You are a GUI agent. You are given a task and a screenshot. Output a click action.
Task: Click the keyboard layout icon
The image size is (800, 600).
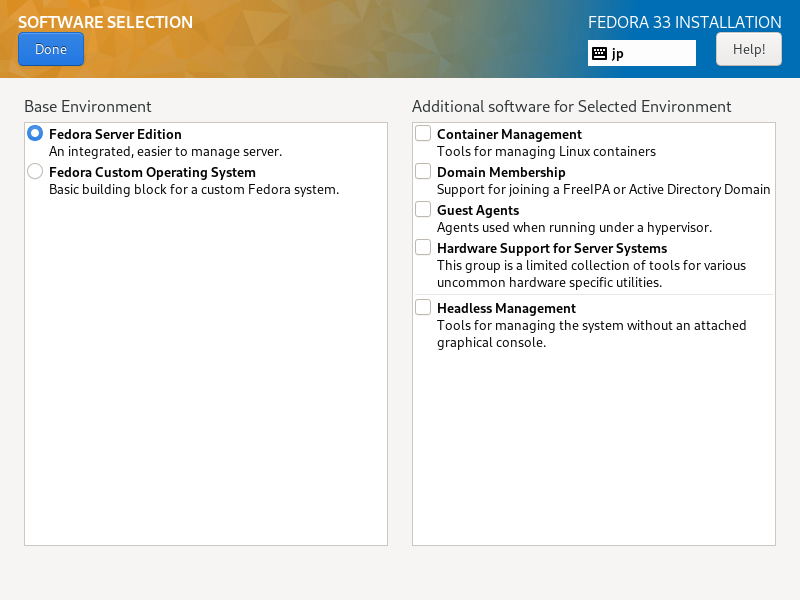[x=599, y=53]
